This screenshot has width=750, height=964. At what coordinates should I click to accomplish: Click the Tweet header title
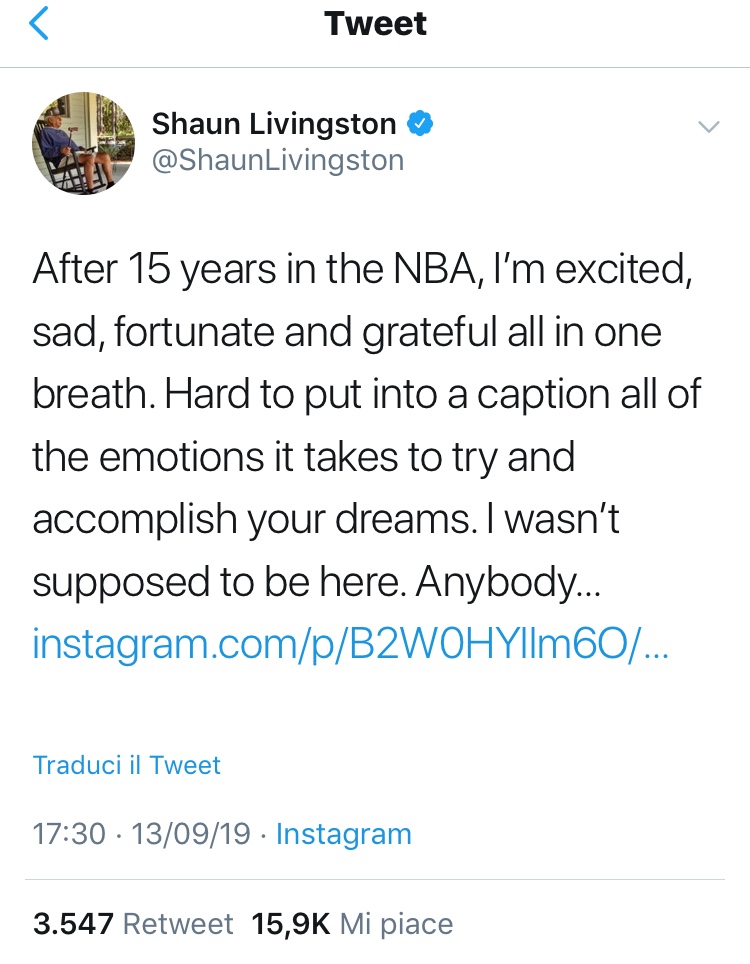pyautogui.click(x=375, y=24)
